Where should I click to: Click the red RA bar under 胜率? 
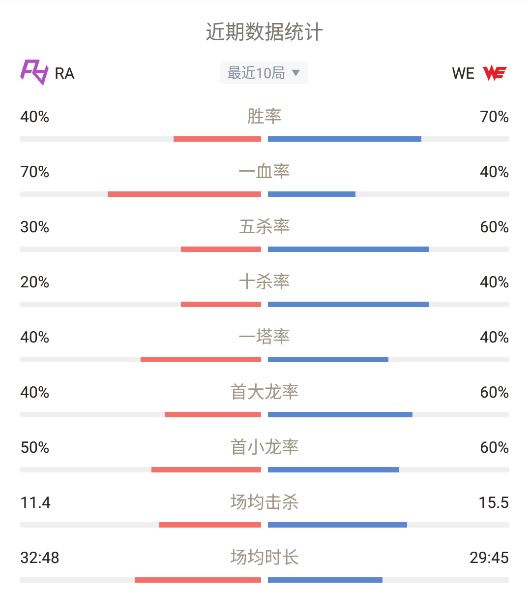tap(217, 139)
